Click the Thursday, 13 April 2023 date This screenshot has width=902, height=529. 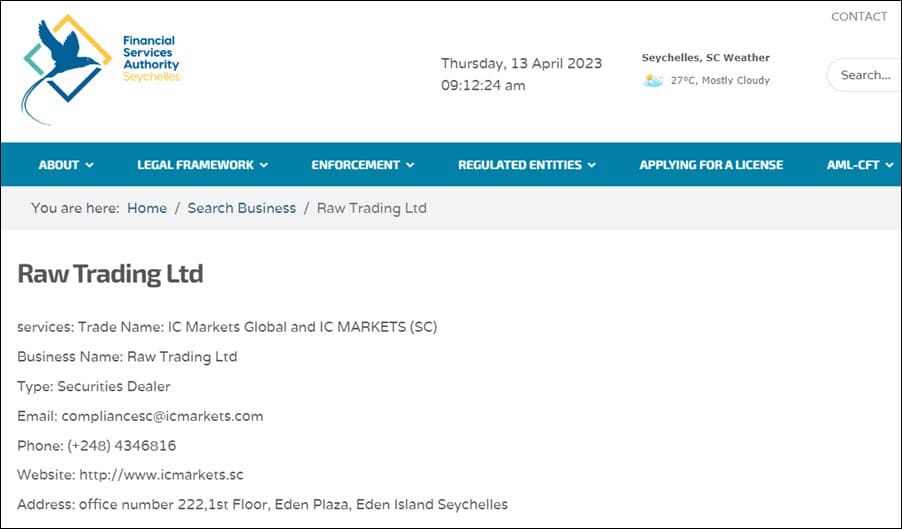pyautogui.click(x=521, y=63)
